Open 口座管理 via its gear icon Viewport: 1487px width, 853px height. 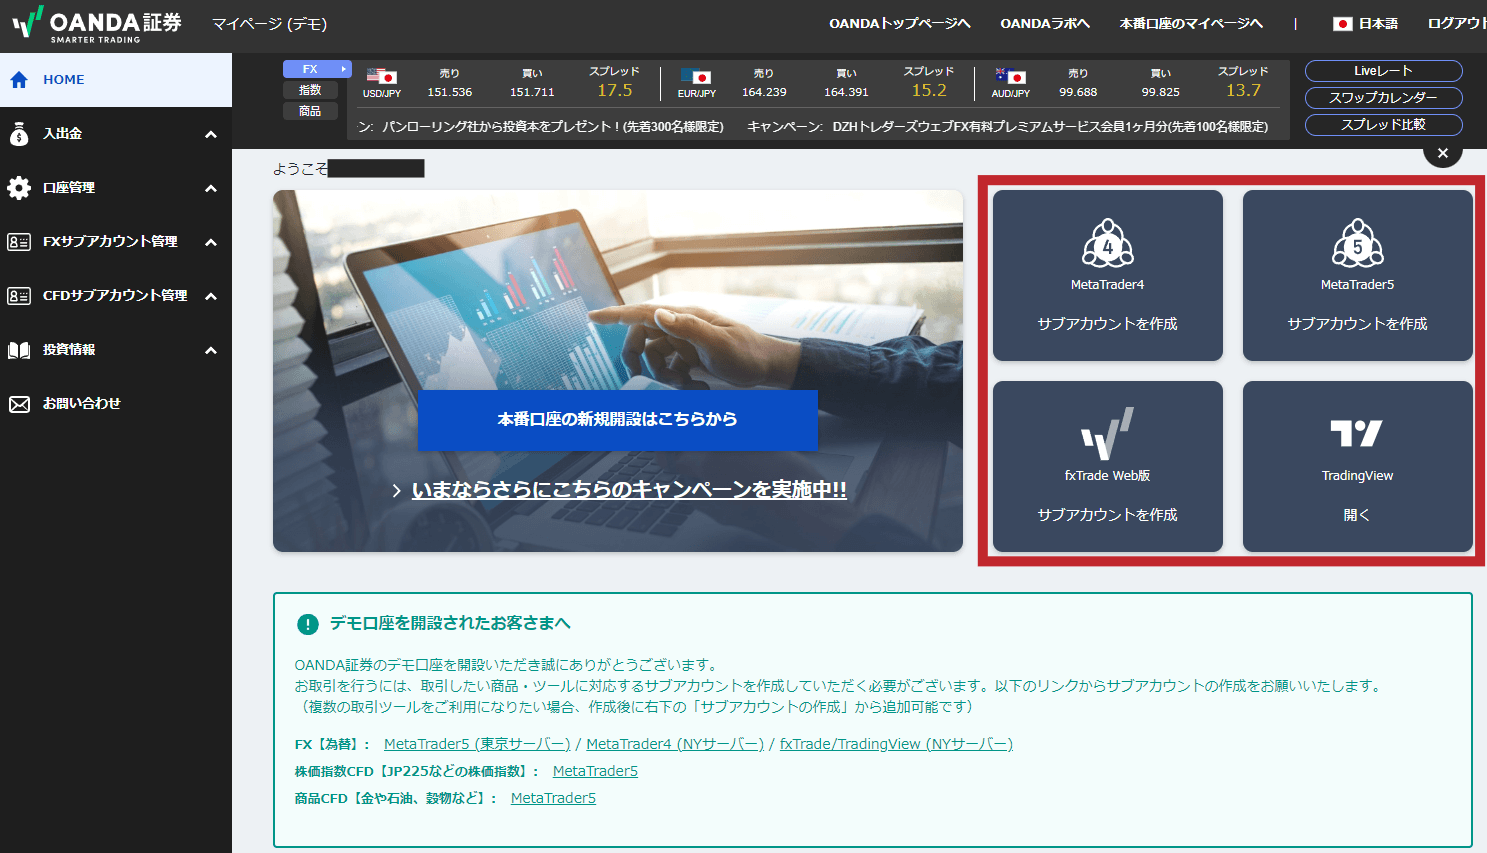(18, 187)
